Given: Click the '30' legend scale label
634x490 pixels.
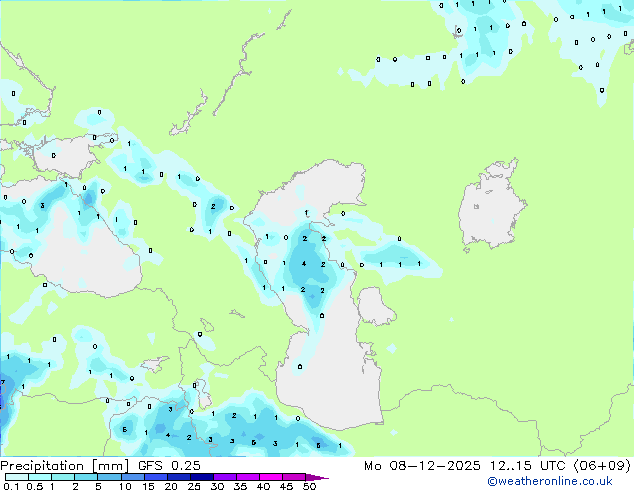Looking at the screenshot, I should pyautogui.click(x=217, y=486).
